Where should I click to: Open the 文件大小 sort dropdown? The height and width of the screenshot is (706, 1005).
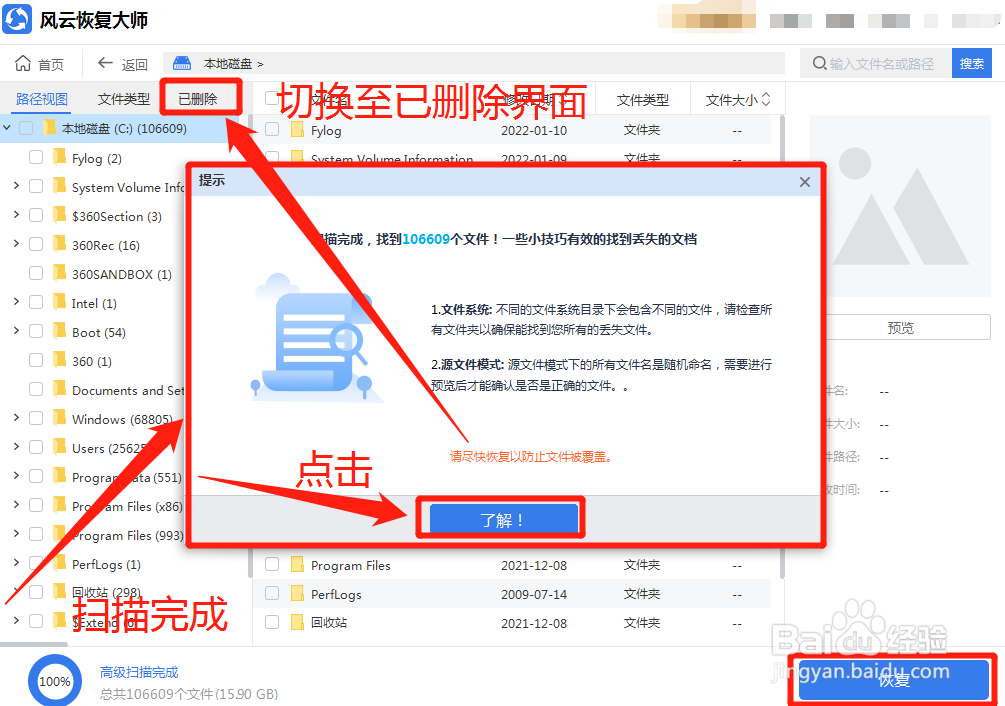(x=736, y=98)
